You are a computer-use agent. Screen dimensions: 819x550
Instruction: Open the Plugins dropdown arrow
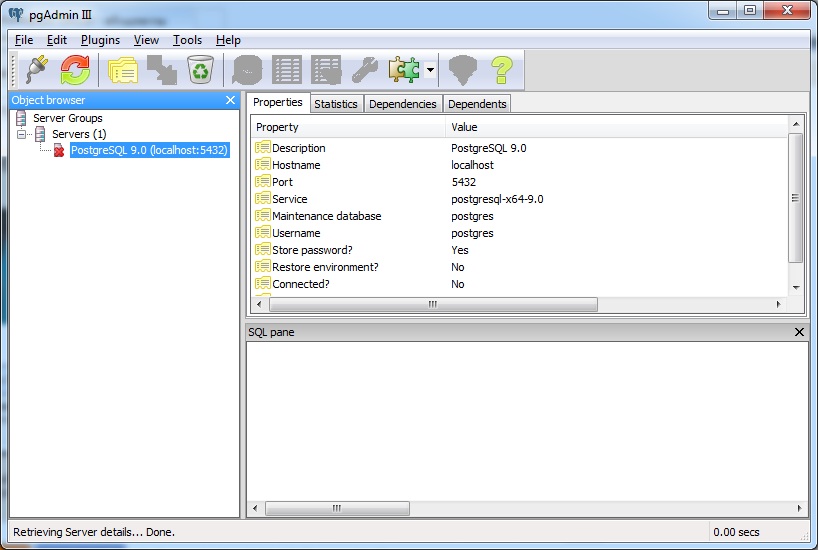coord(430,69)
